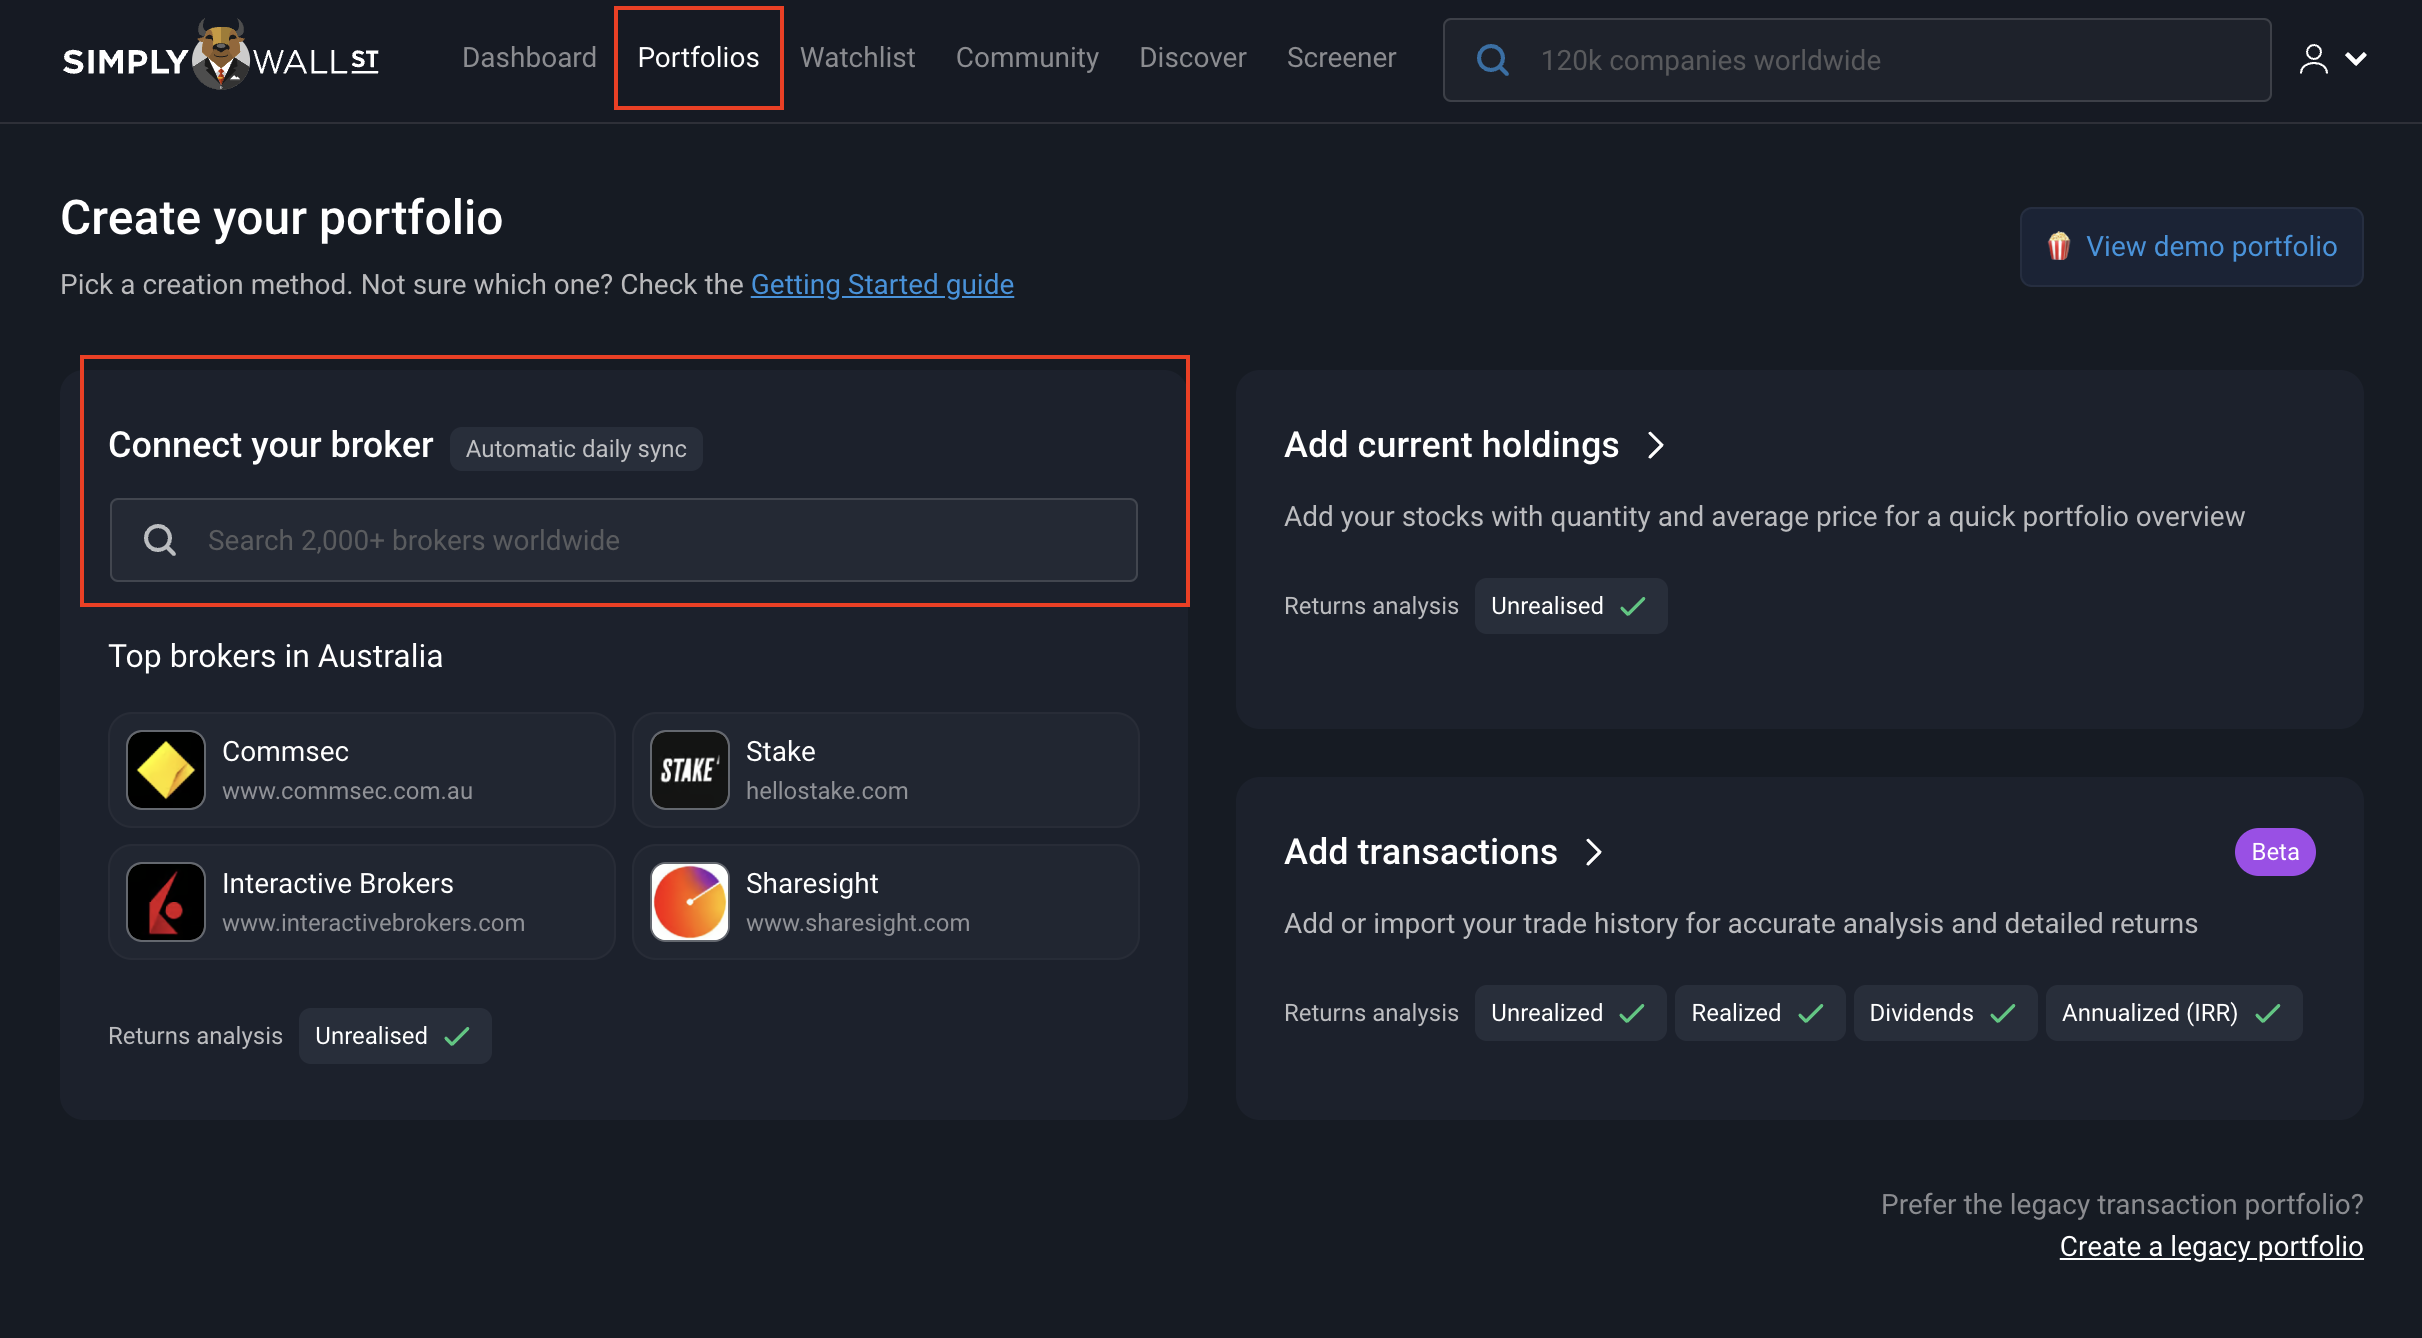Click the company search magnifier icon
The width and height of the screenshot is (2422, 1338).
[1493, 60]
